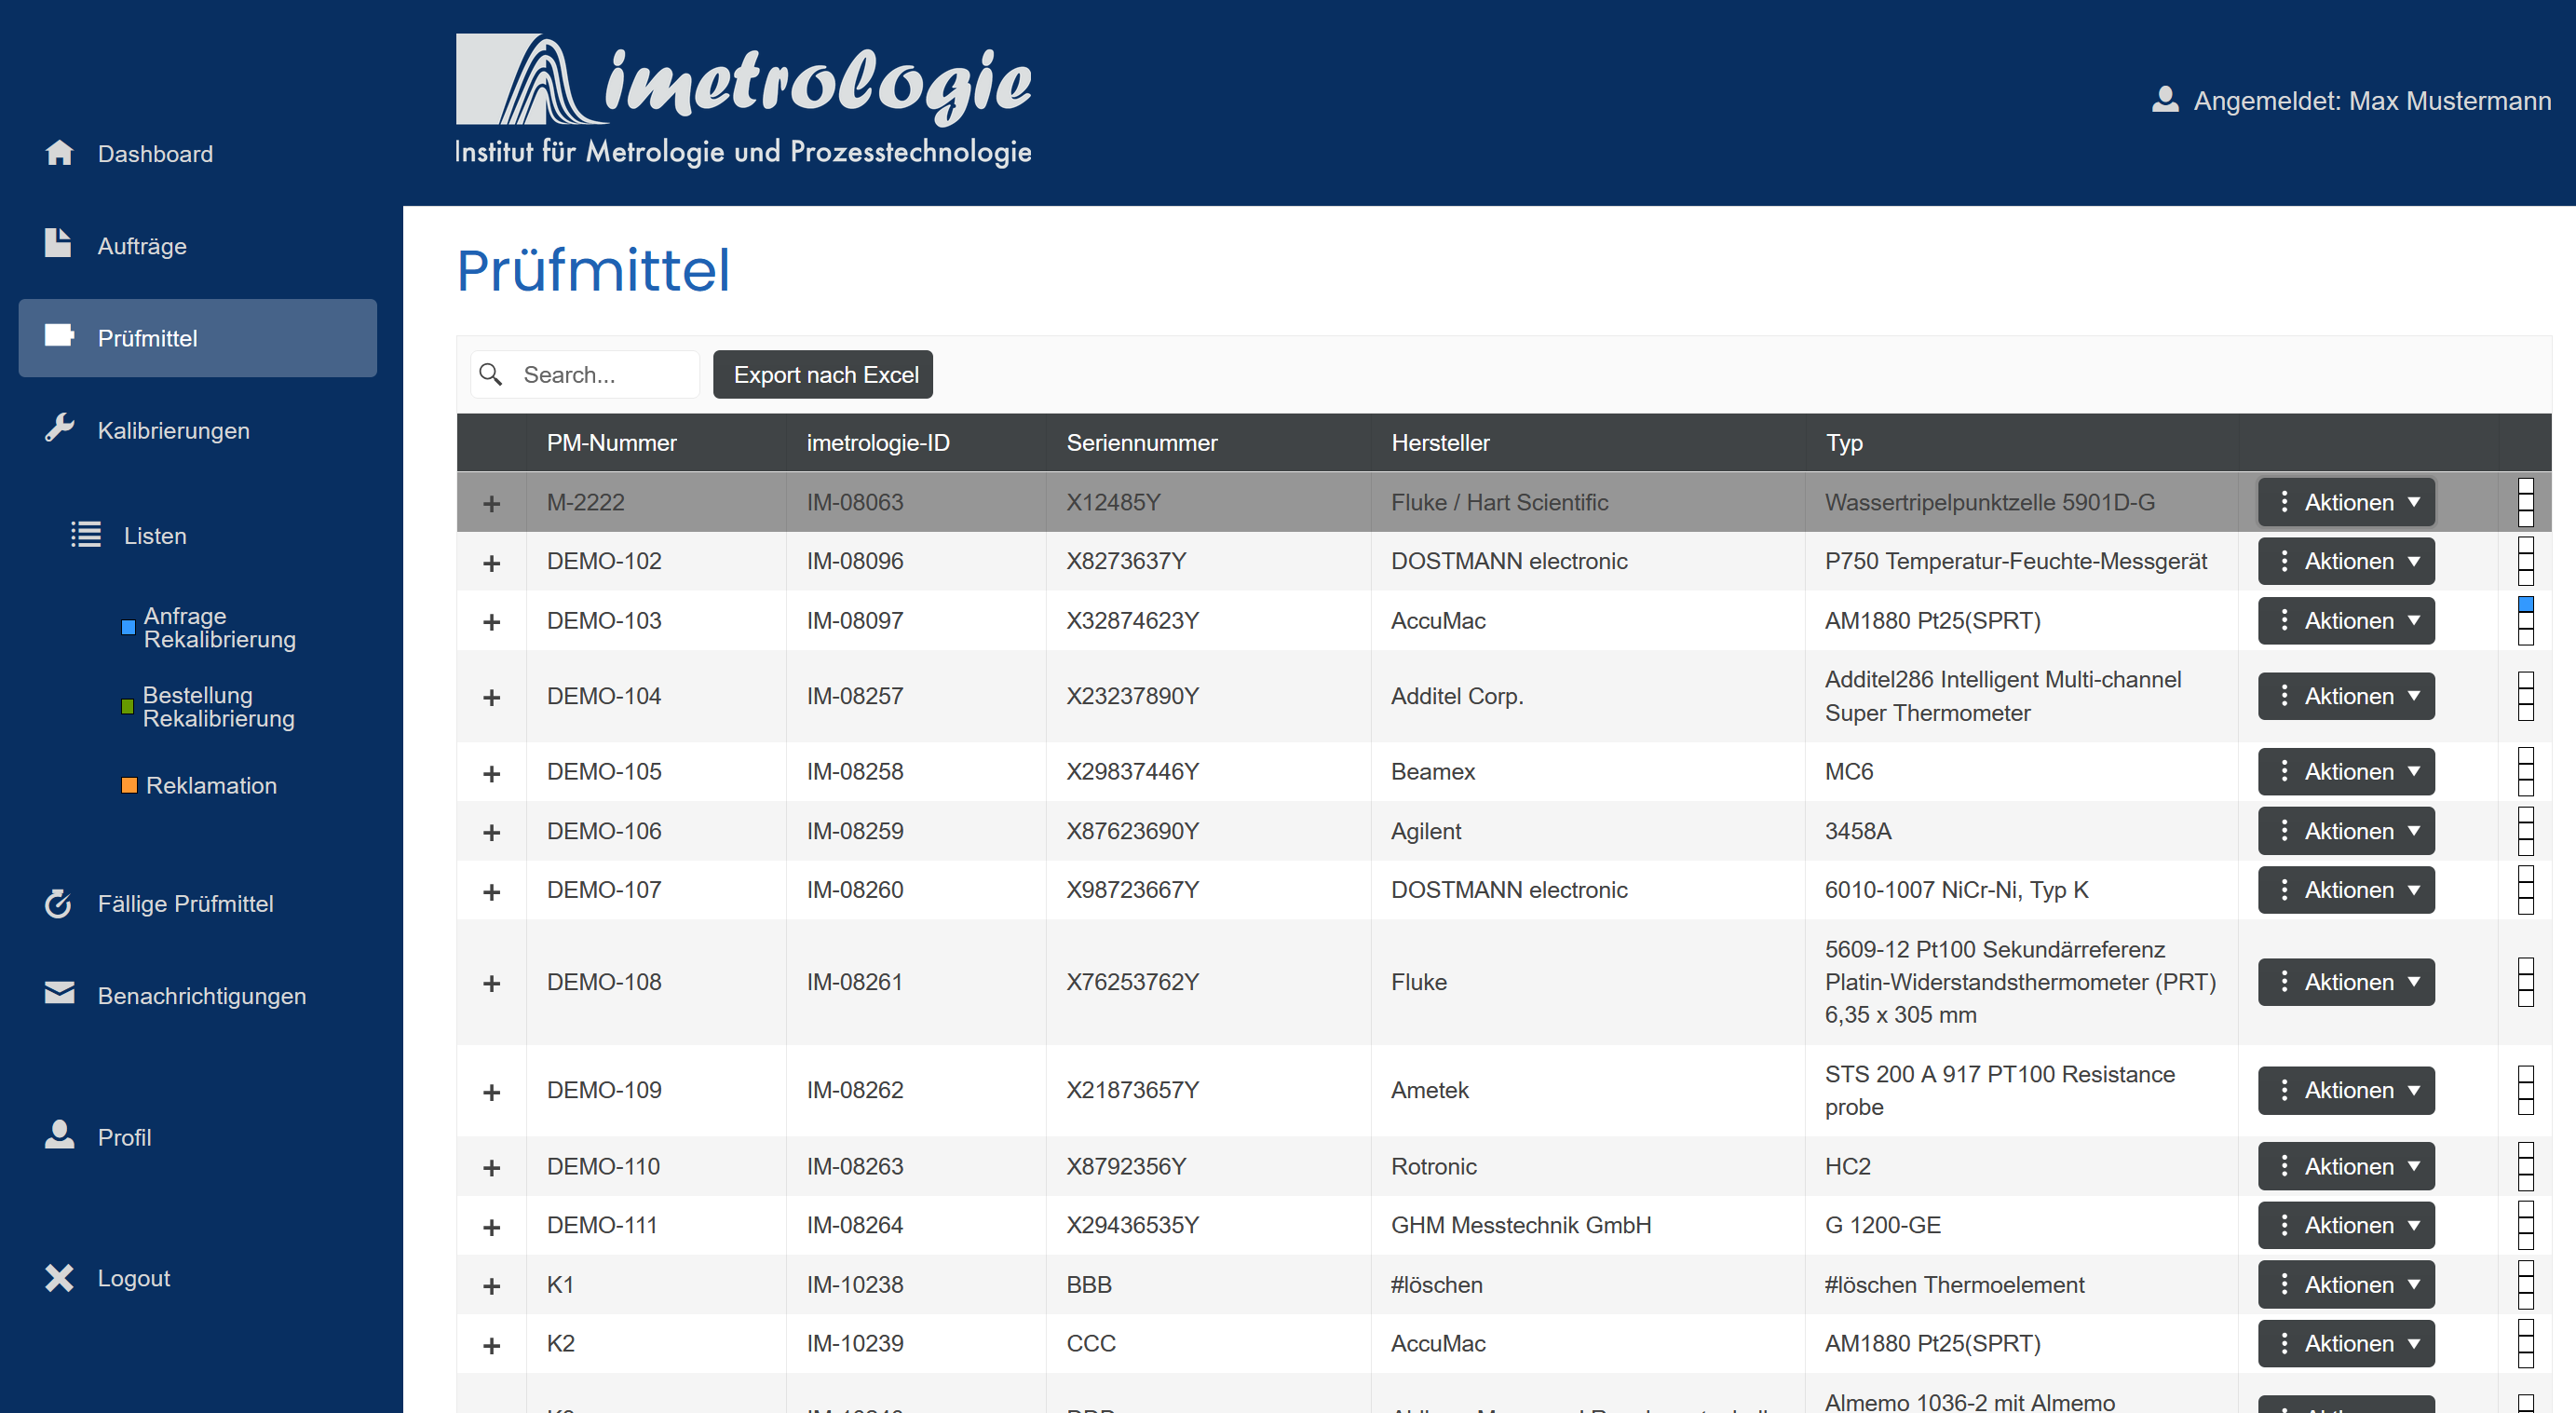Click the Kalibrierungen wrench icon
The width and height of the screenshot is (2576, 1413).
pyautogui.click(x=60, y=428)
